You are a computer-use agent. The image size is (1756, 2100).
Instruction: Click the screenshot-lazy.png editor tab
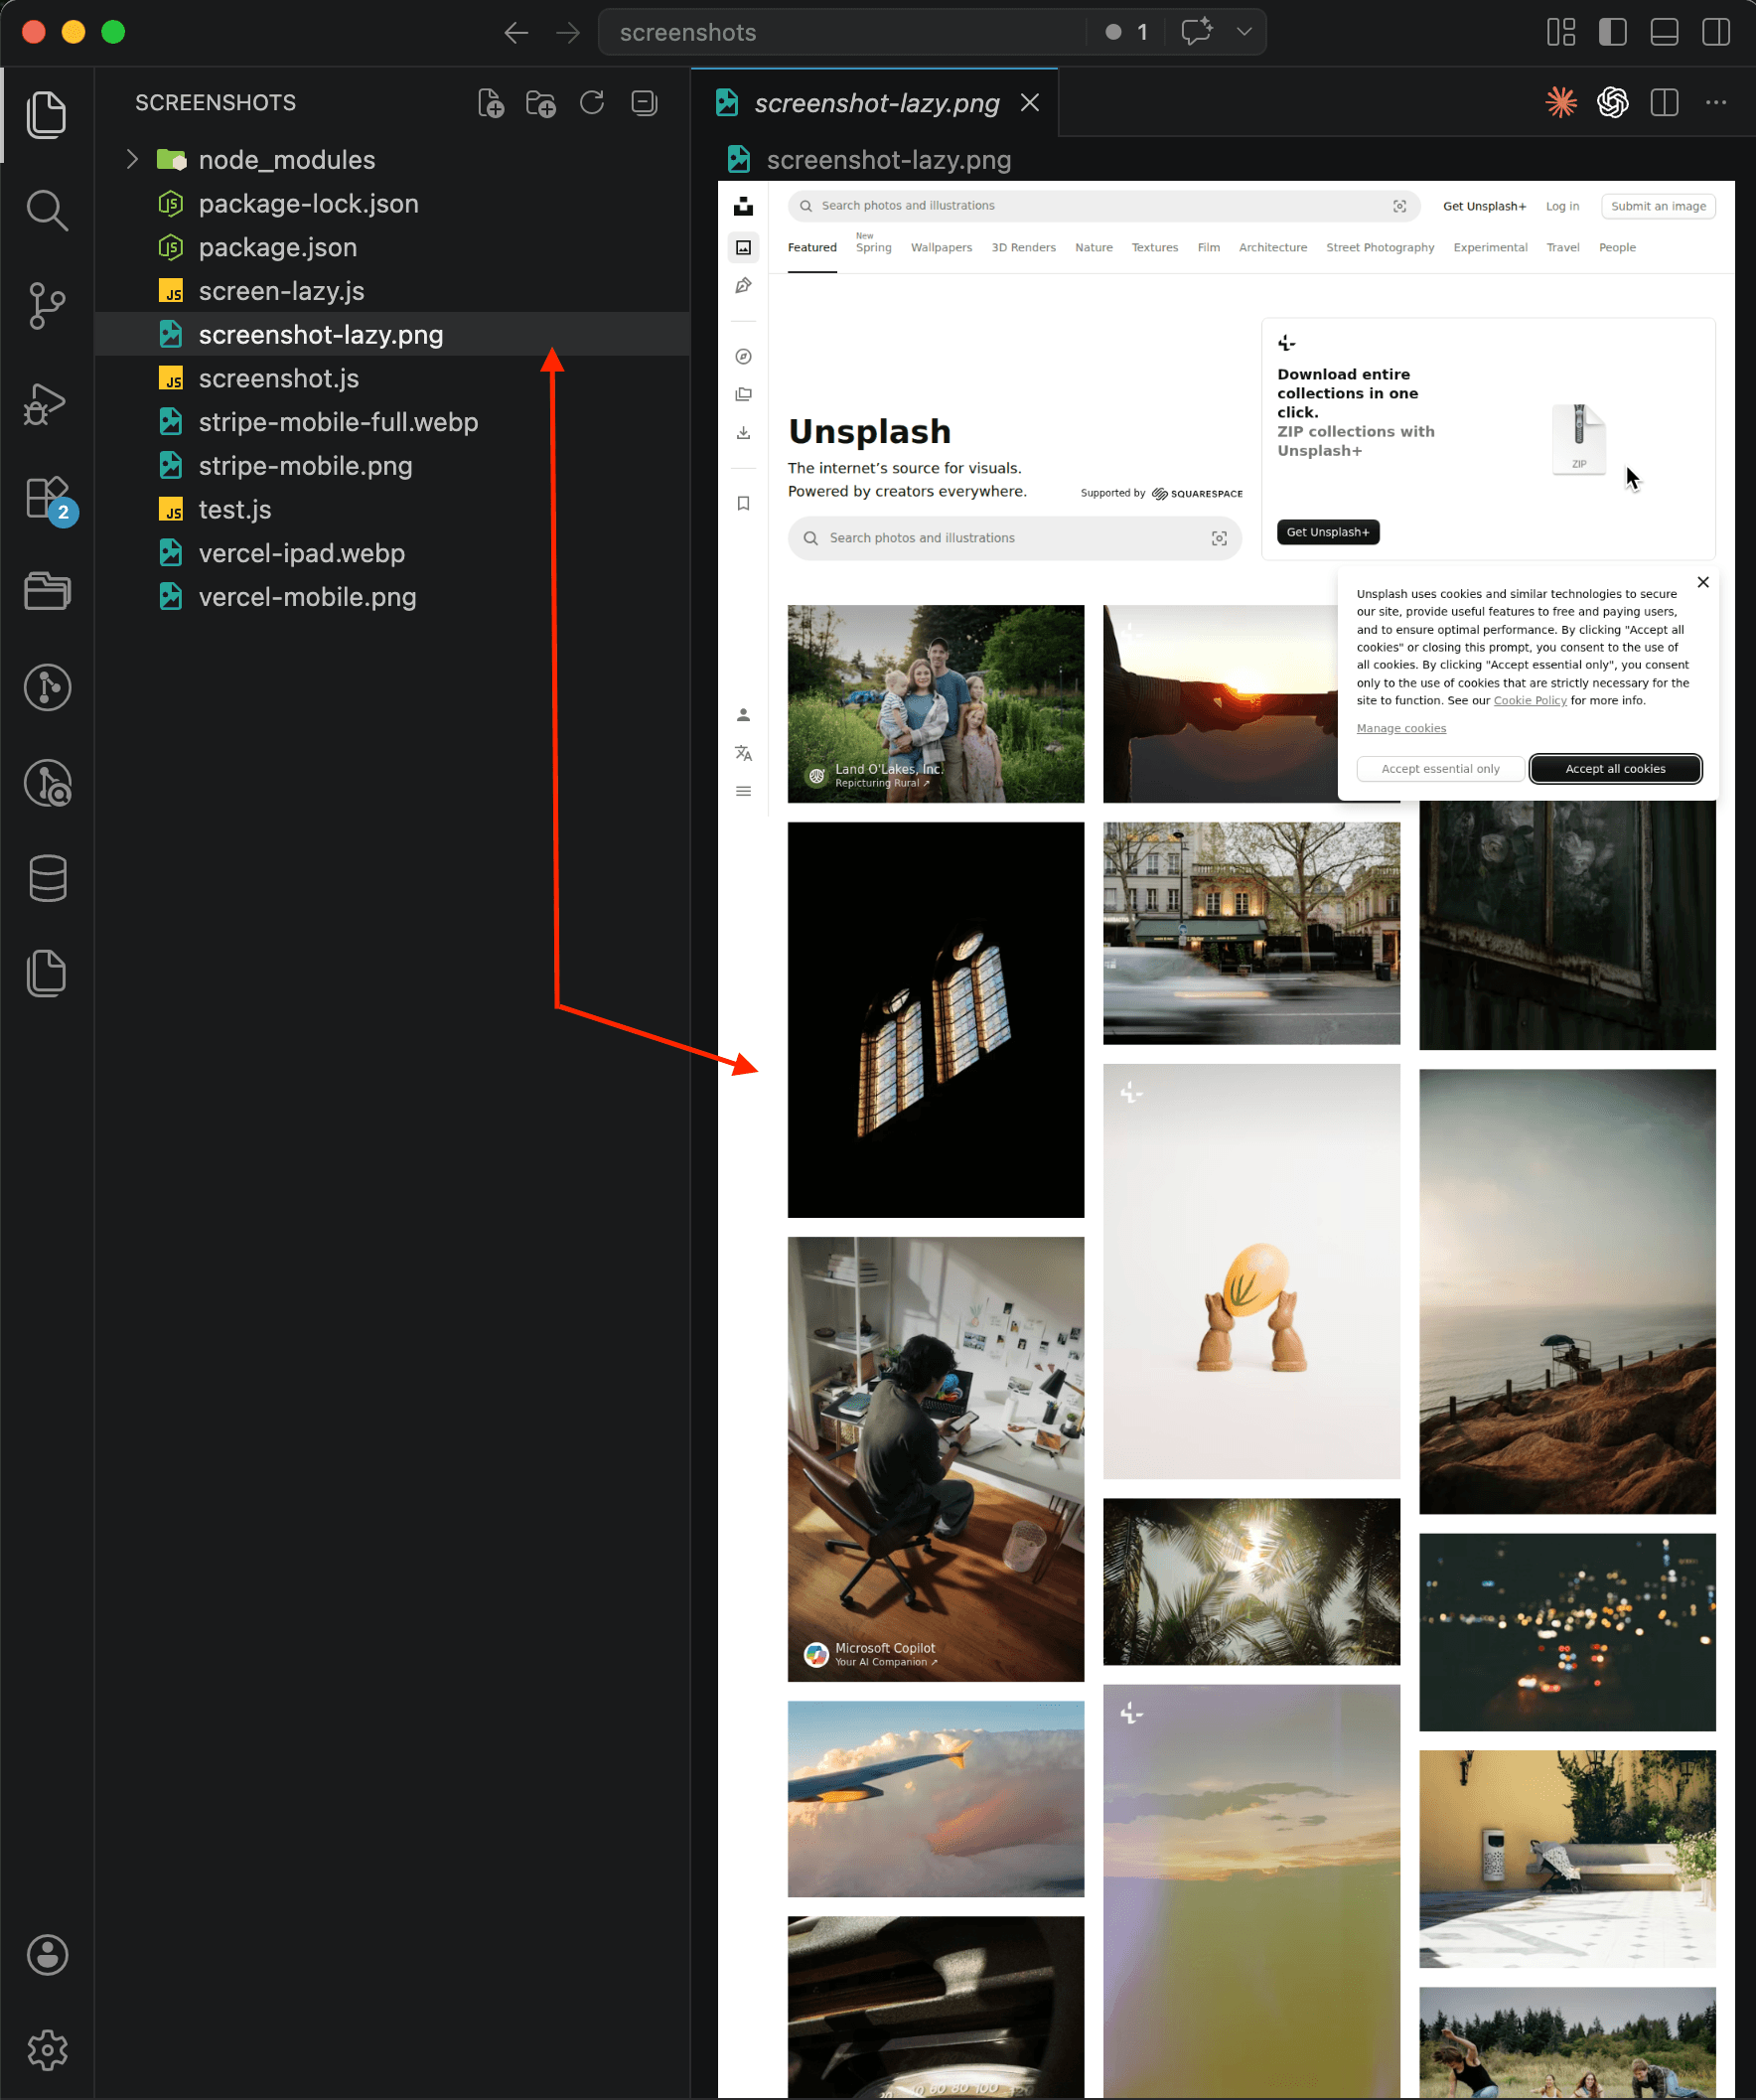[x=877, y=102]
